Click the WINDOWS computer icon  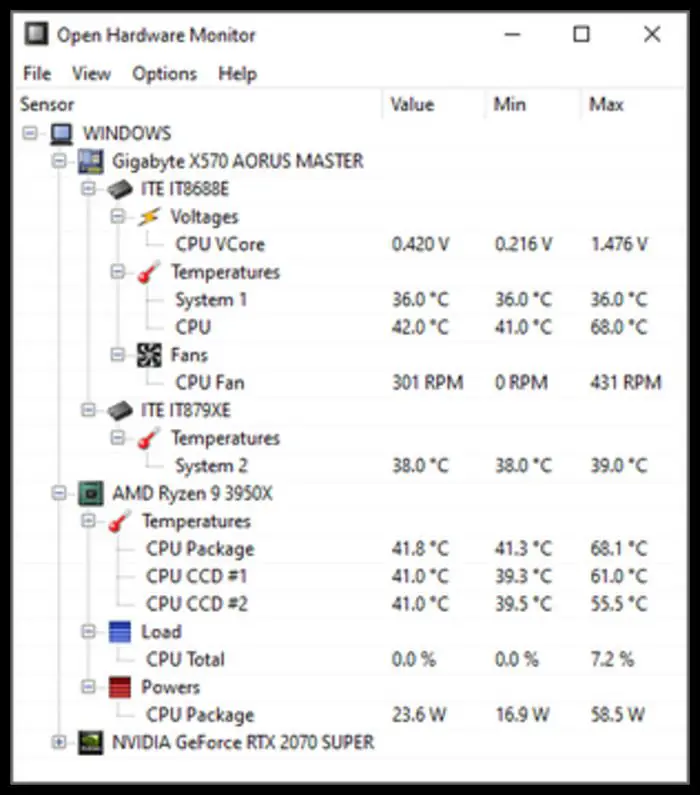(x=62, y=134)
